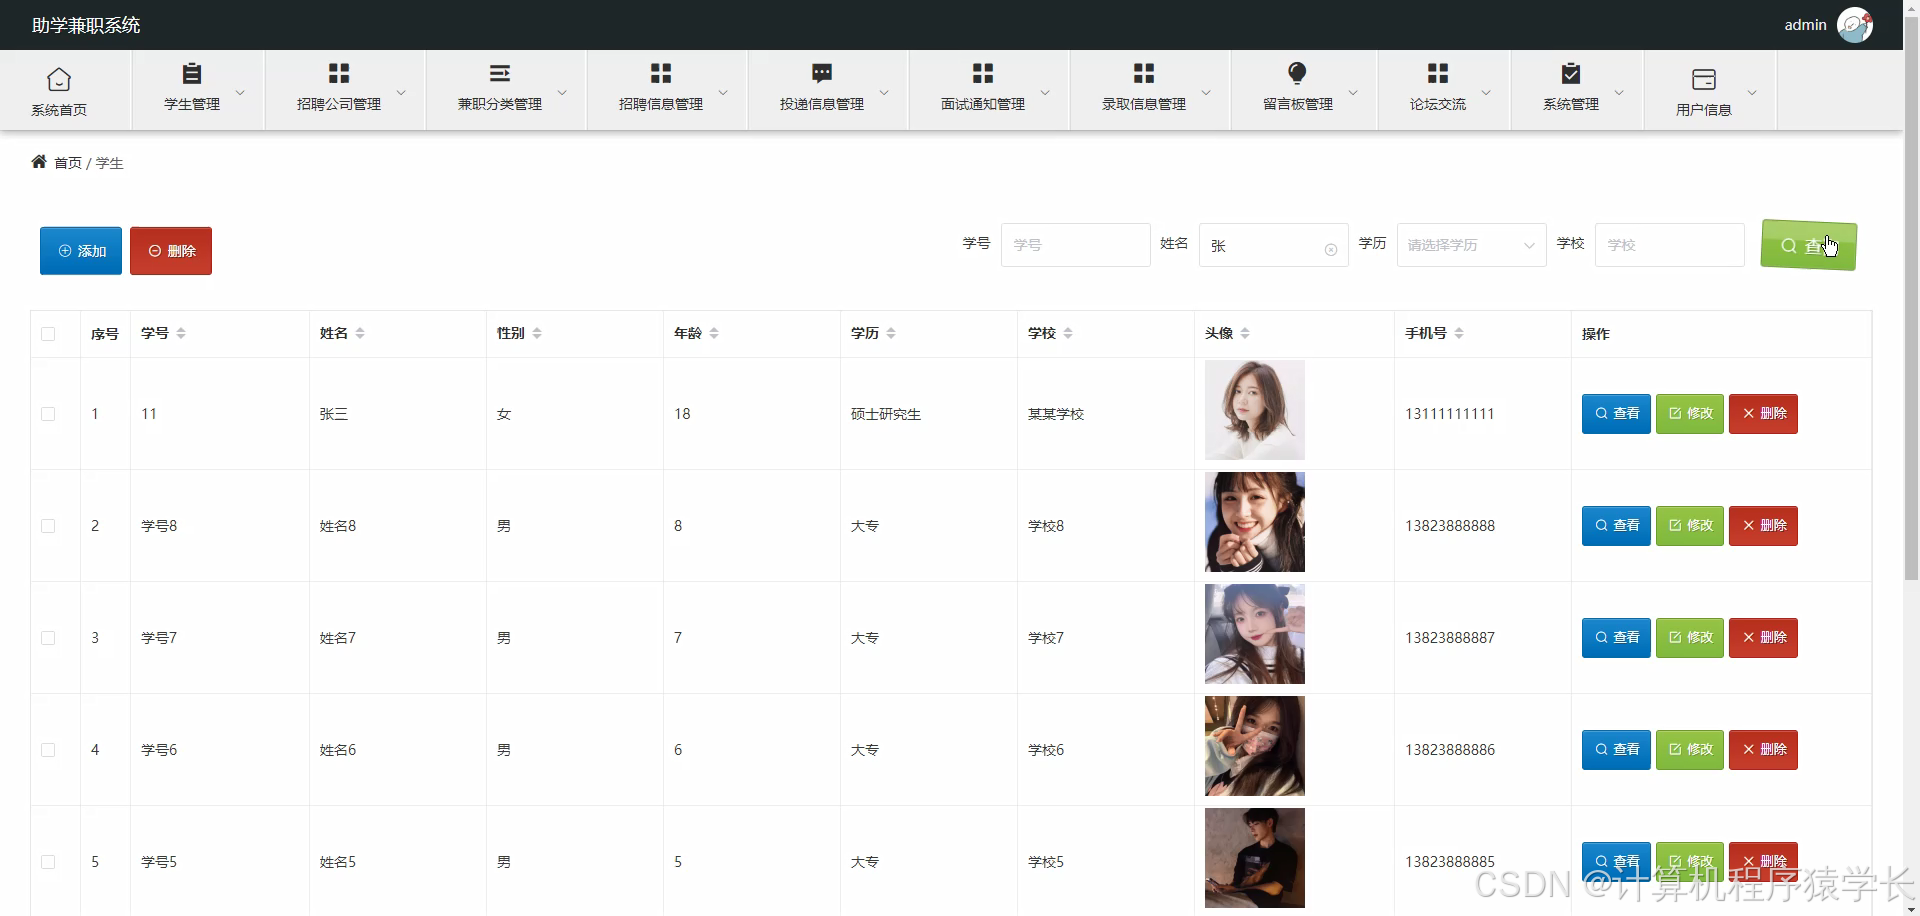Sort by 头像 column arrows
This screenshot has height=916, width=1920.
1245,333
